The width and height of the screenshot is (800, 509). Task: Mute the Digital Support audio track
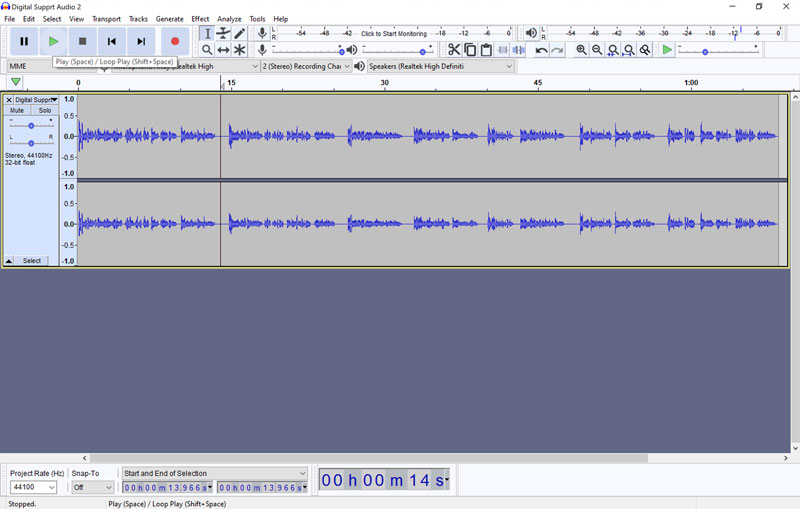tap(17, 111)
